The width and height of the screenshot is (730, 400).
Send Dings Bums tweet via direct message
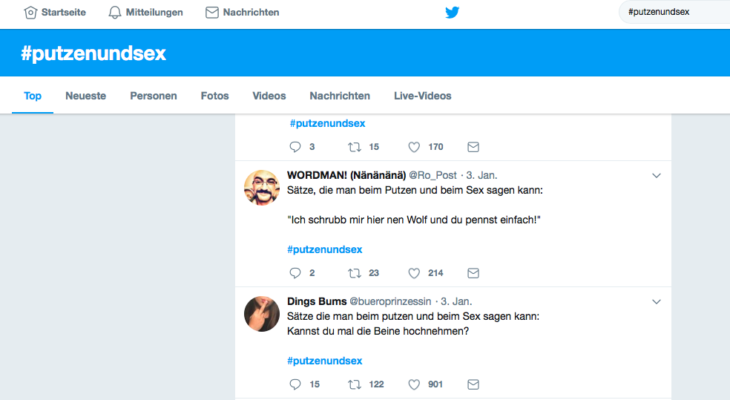[x=473, y=385]
